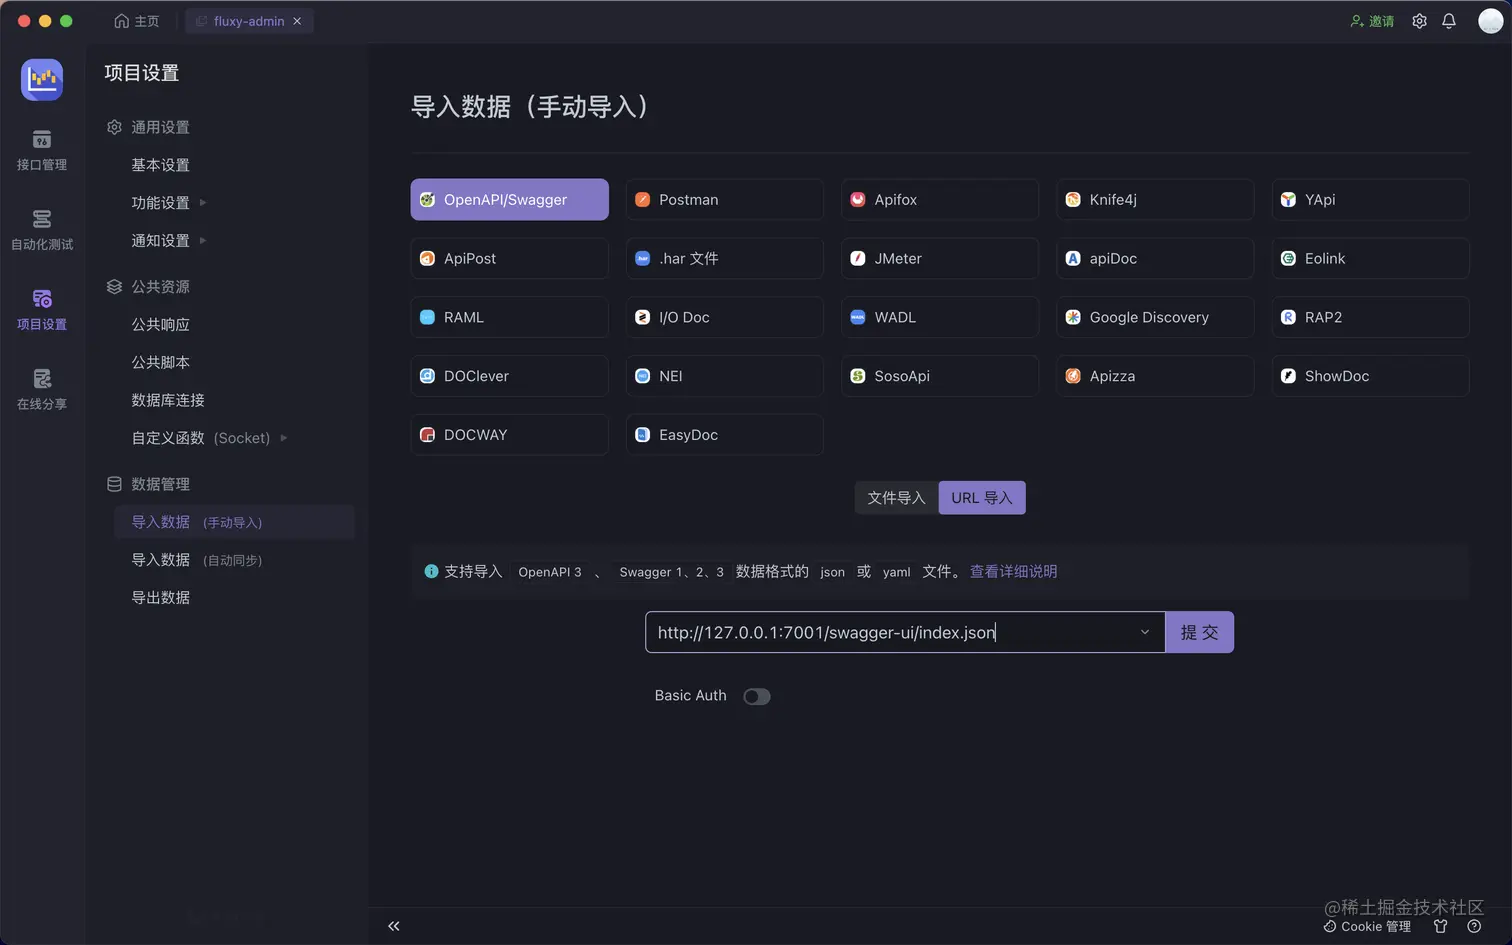Viewport: 1512px width, 945px height.
Task: Open 项目设置 in the left sidebar
Action: tap(42, 311)
